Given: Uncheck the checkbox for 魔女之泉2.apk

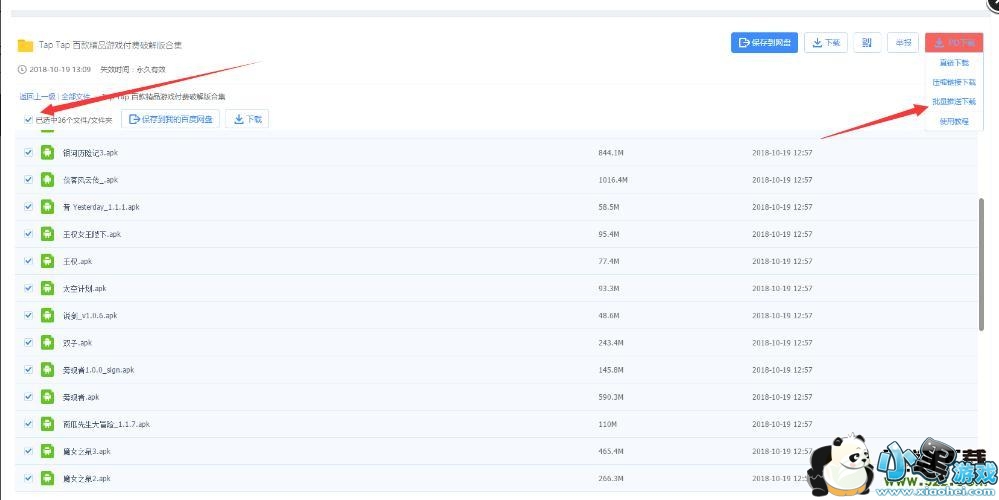Looking at the screenshot, I should [x=28, y=478].
